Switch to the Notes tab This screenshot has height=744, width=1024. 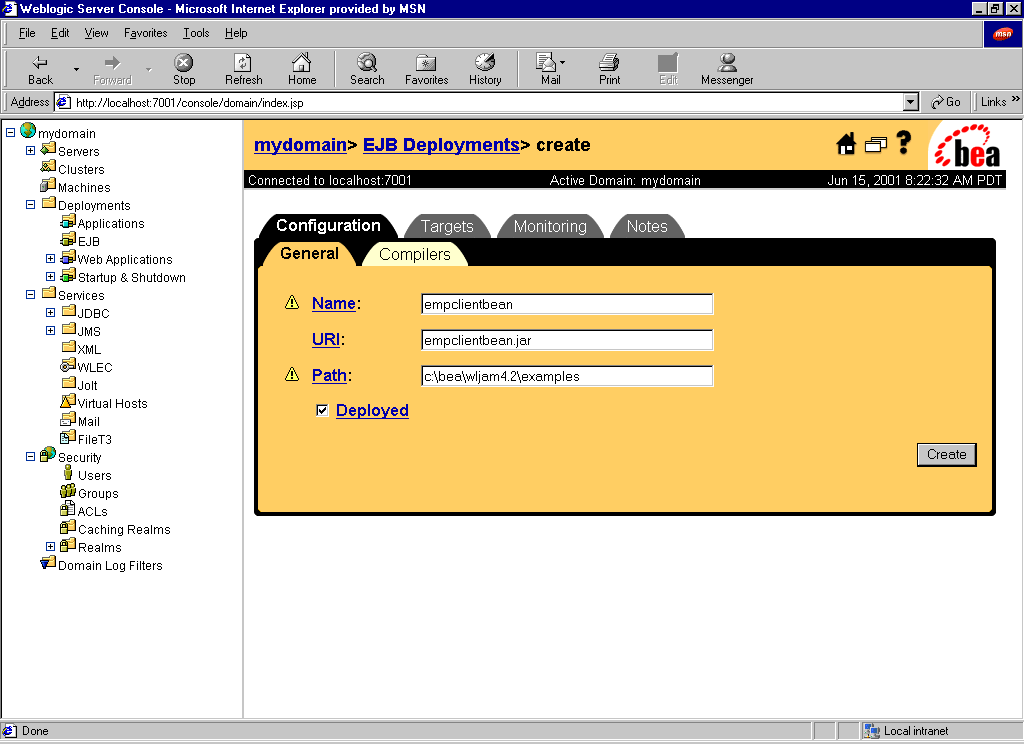pos(647,226)
